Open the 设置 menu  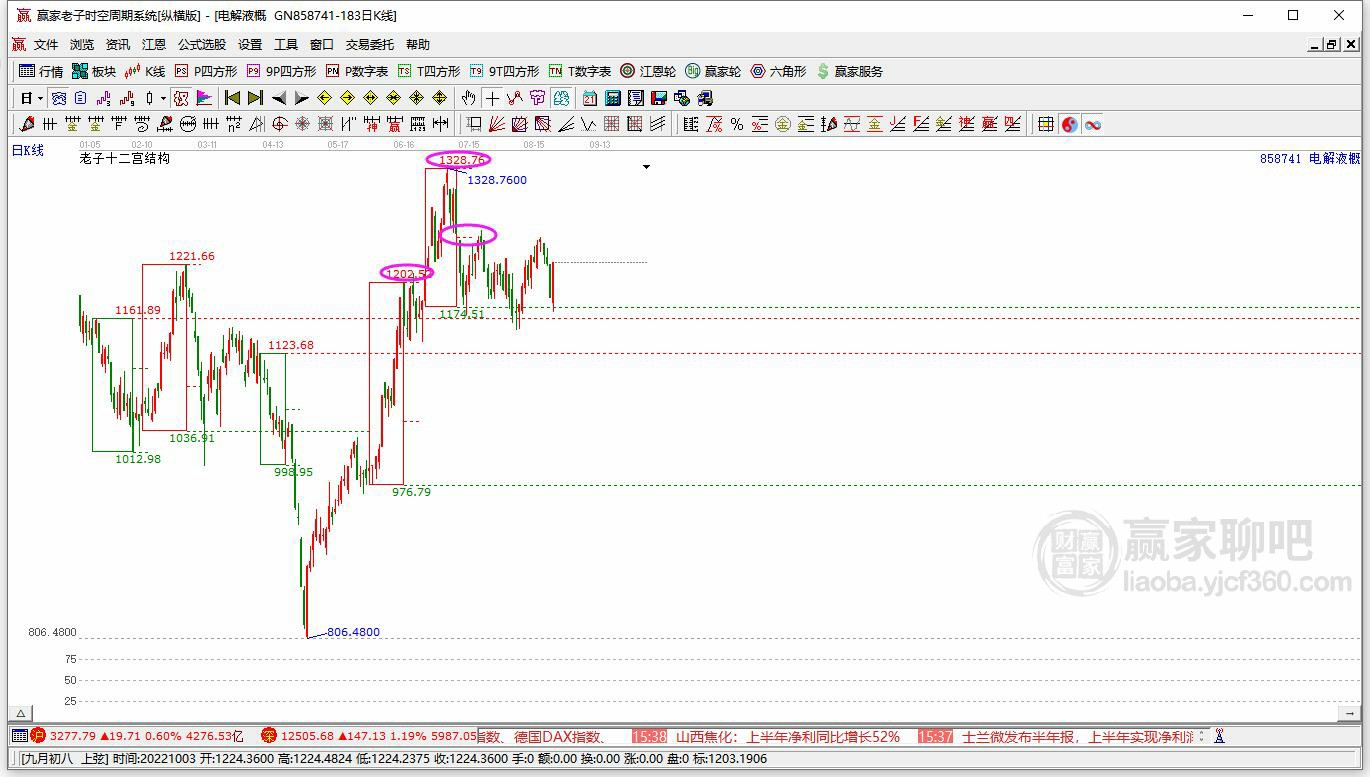250,45
